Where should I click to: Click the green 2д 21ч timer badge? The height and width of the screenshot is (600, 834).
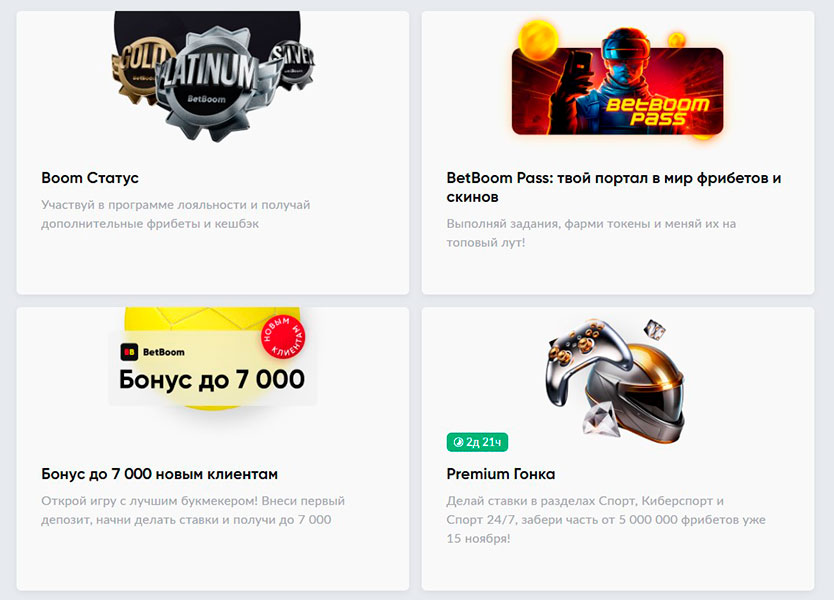coord(477,442)
